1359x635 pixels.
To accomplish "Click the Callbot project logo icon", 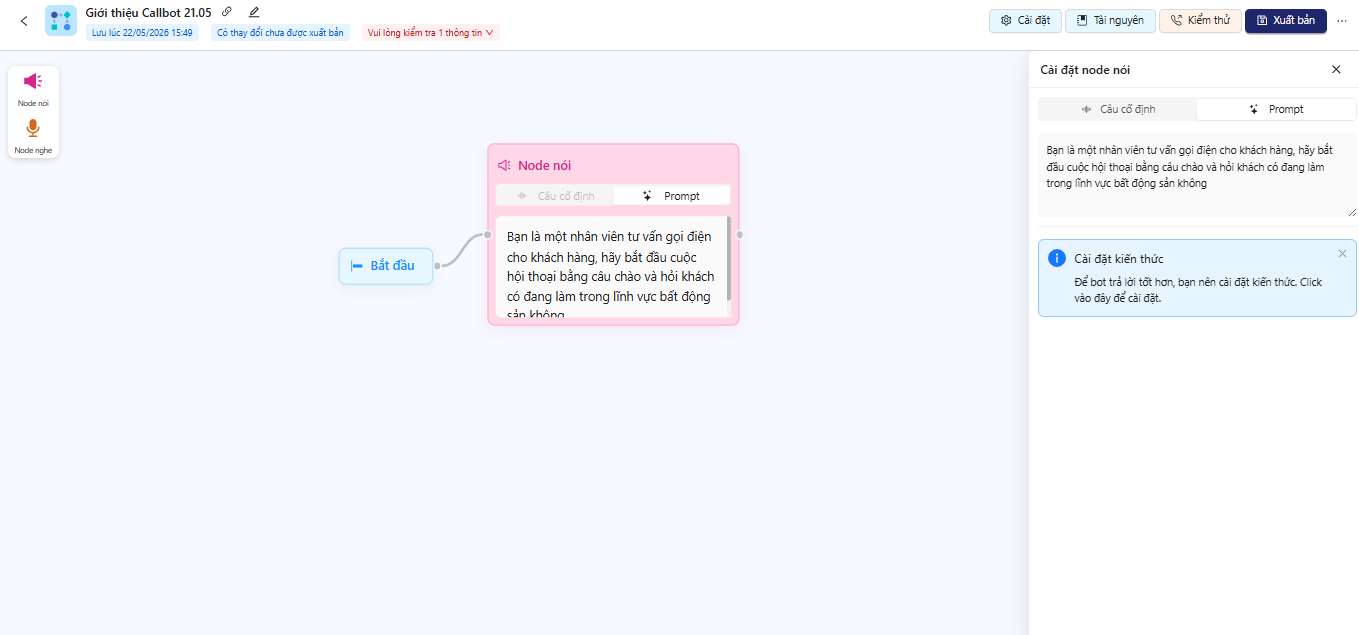I will pyautogui.click(x=61, y=21).
